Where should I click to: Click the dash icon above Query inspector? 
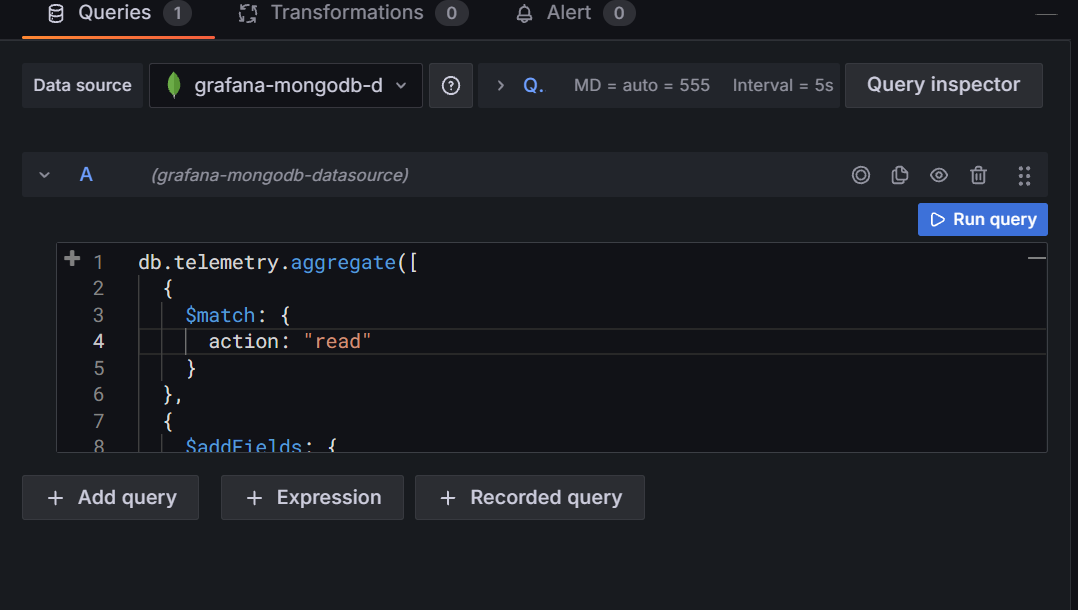(x=1046, y=14)
